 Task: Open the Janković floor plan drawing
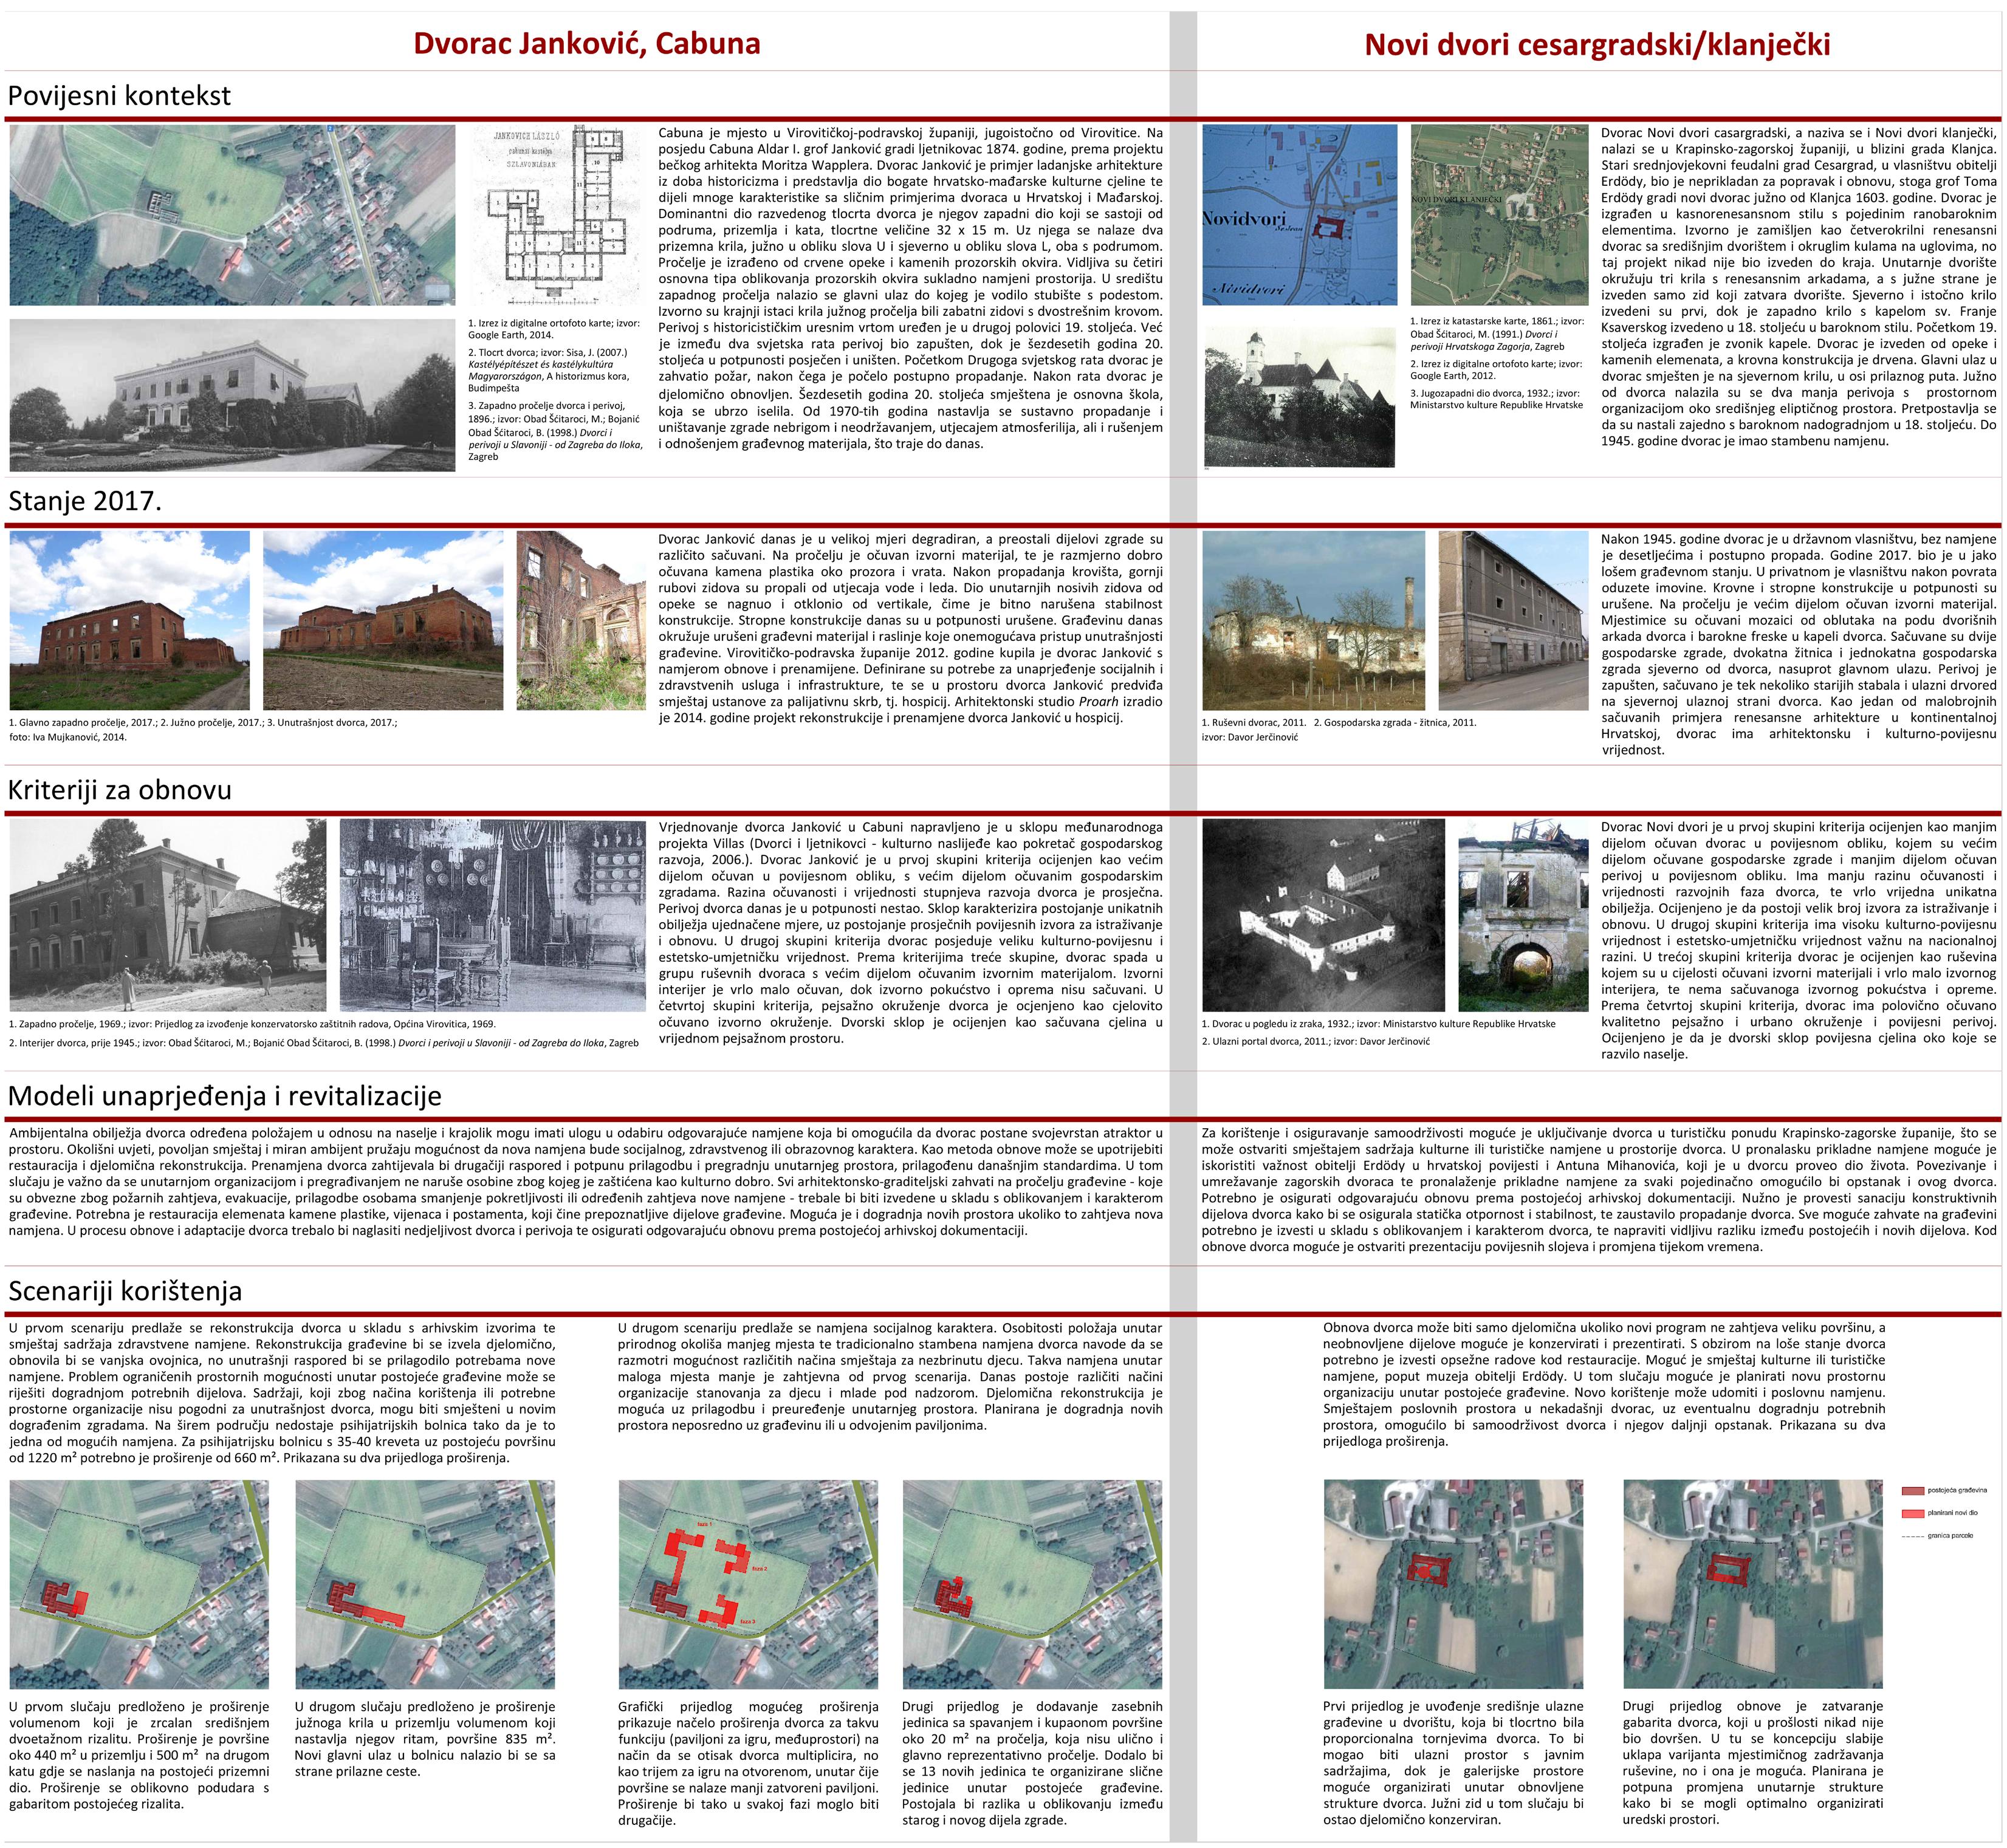point(556,215)
